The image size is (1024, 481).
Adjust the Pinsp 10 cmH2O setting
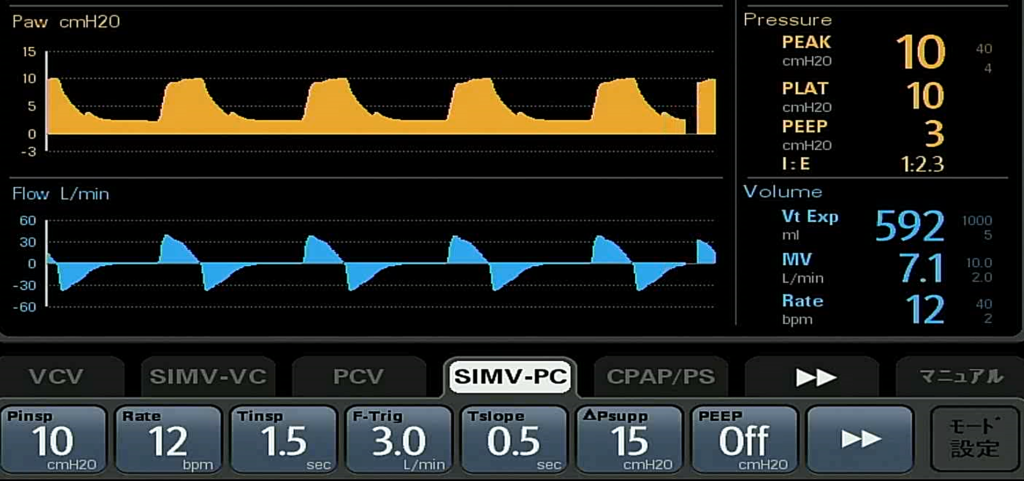tap(53, 438)
